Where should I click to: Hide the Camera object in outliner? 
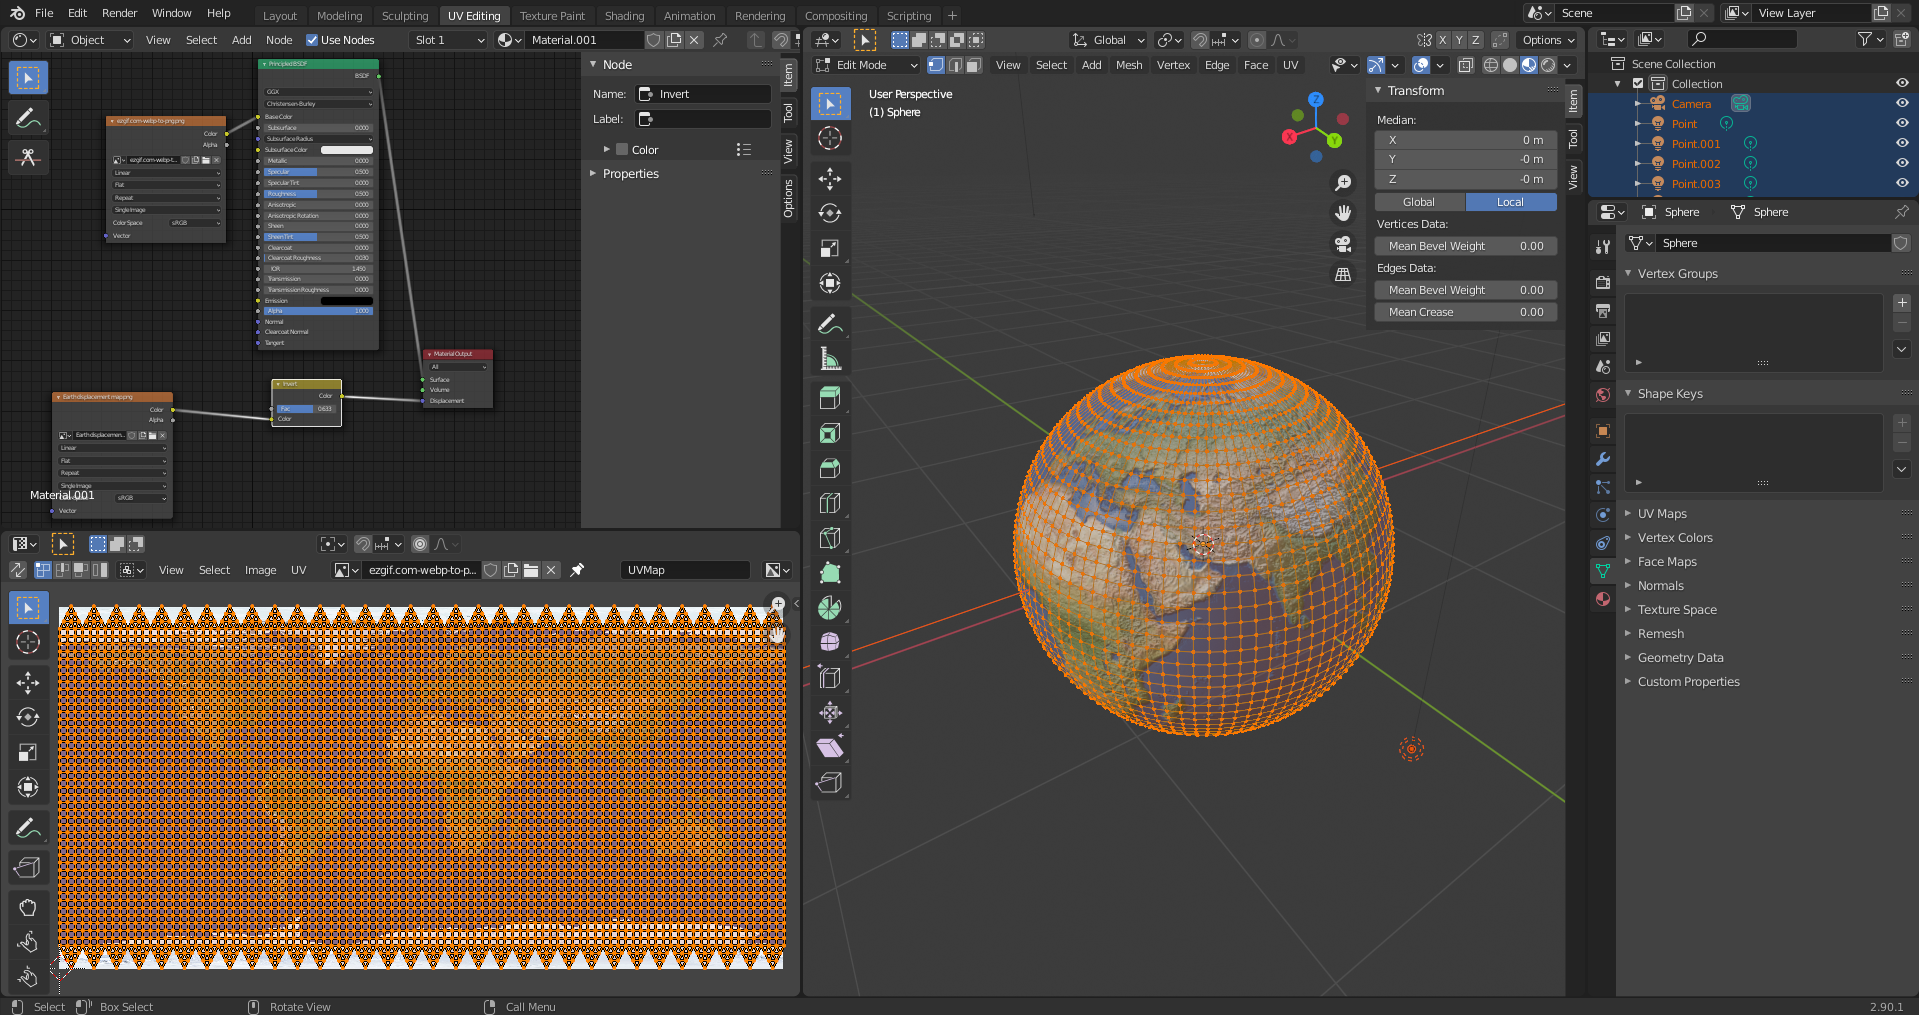[x=1902, y=104]
